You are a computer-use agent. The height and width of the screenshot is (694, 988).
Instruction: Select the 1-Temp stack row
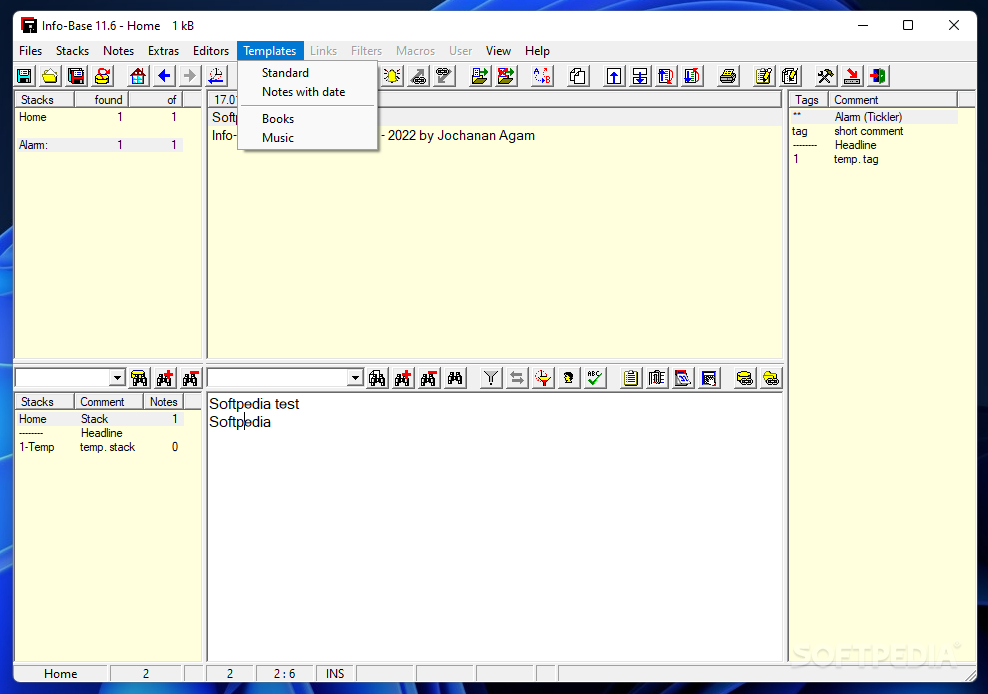click(100, 448)
